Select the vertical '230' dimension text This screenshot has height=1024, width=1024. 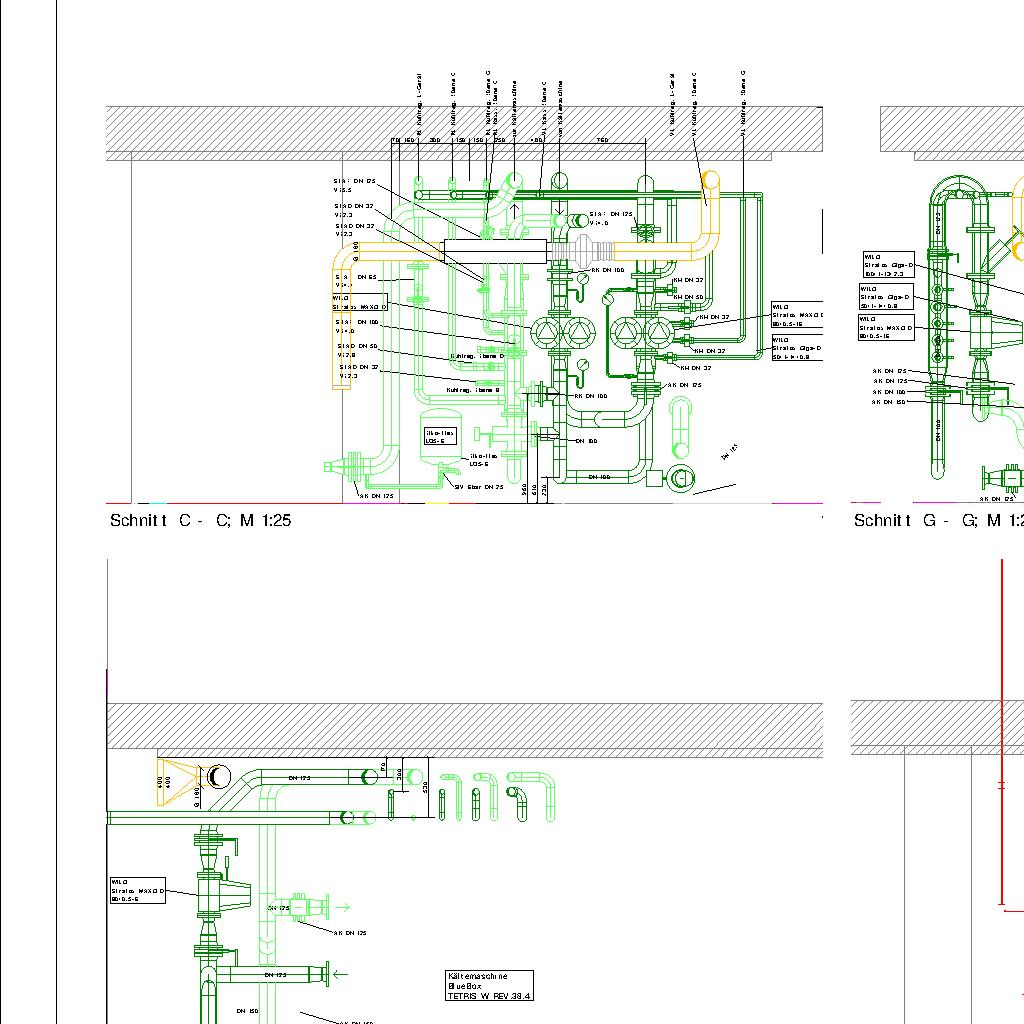(x=545, y=490)
